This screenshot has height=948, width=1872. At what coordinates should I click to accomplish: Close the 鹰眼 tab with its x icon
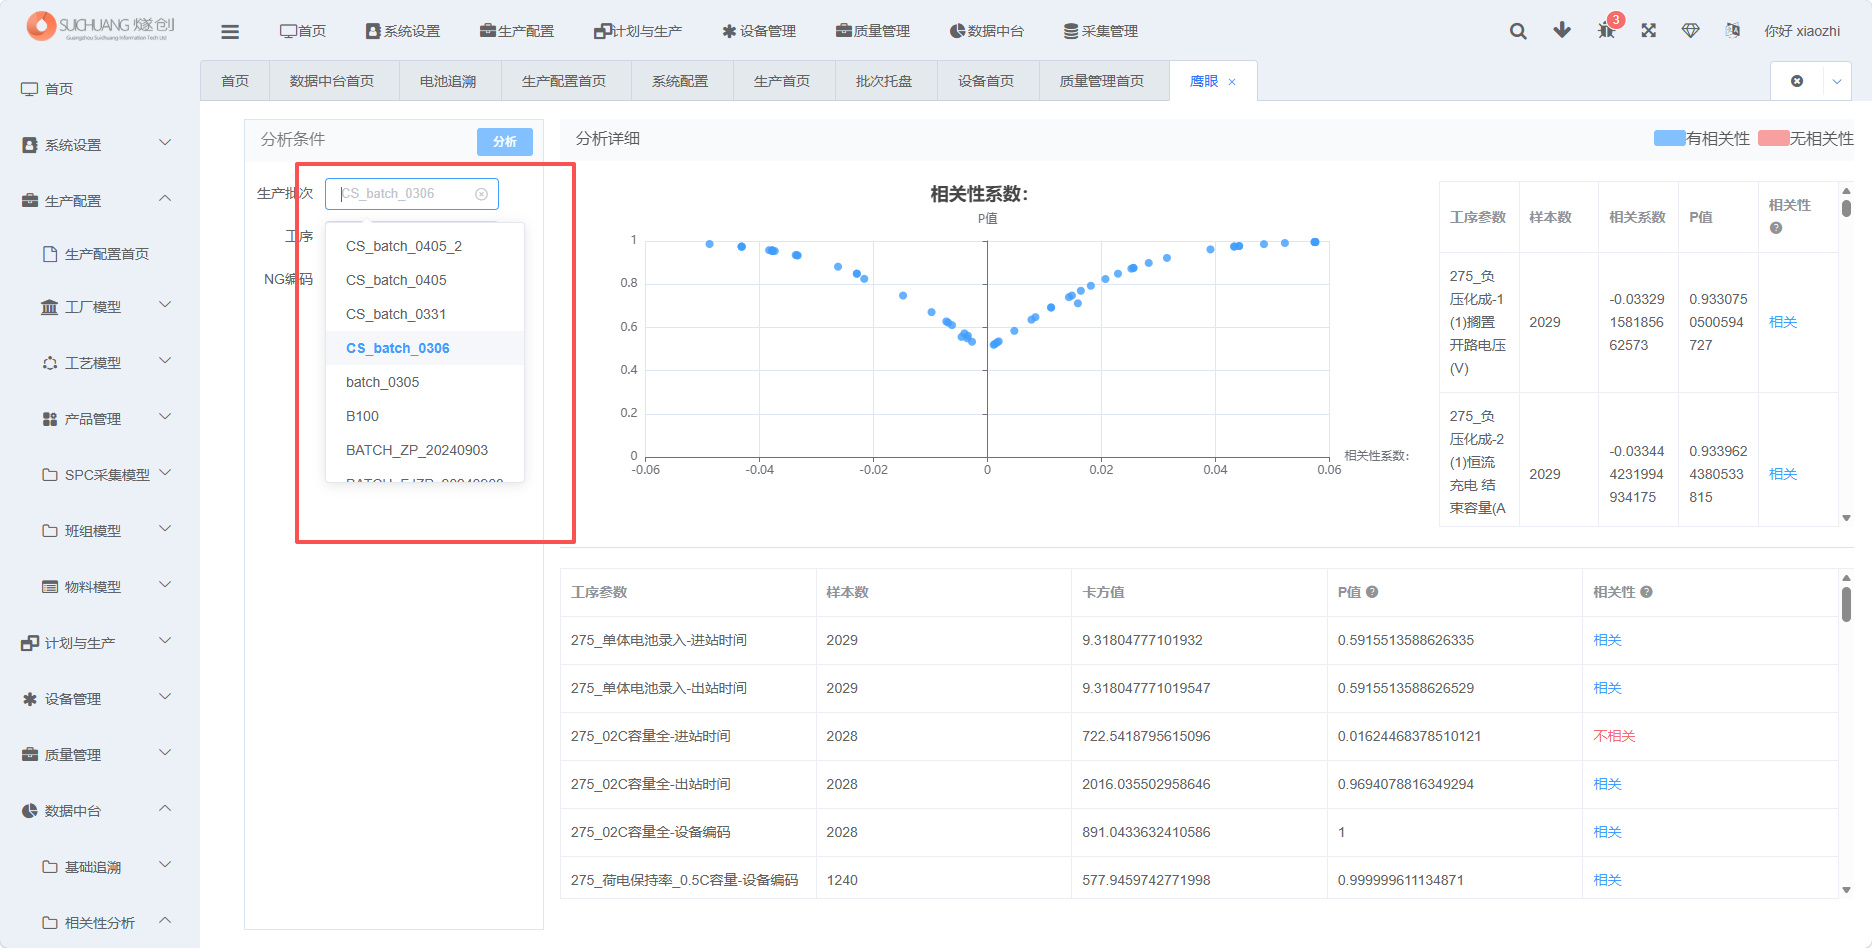point(1232,82)
